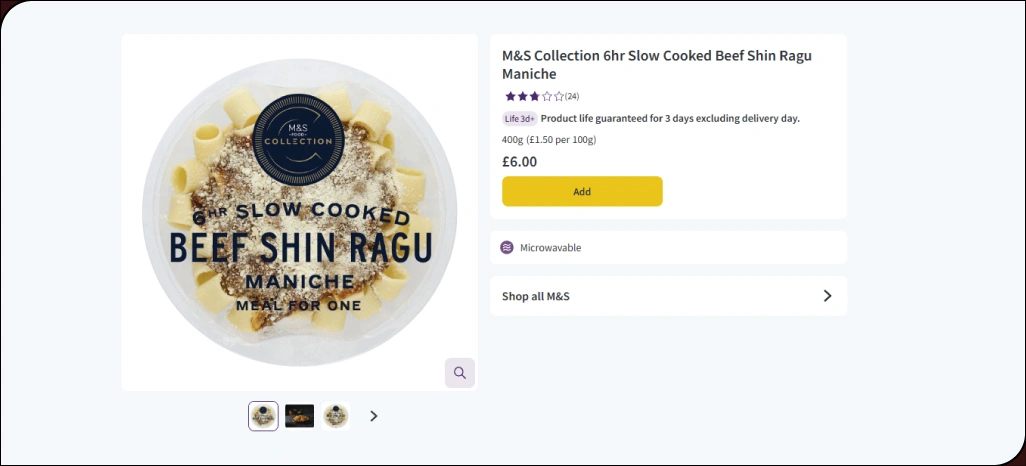
Task: Click the M&S Collection round logo on image
Action: [x=297, y=134]
